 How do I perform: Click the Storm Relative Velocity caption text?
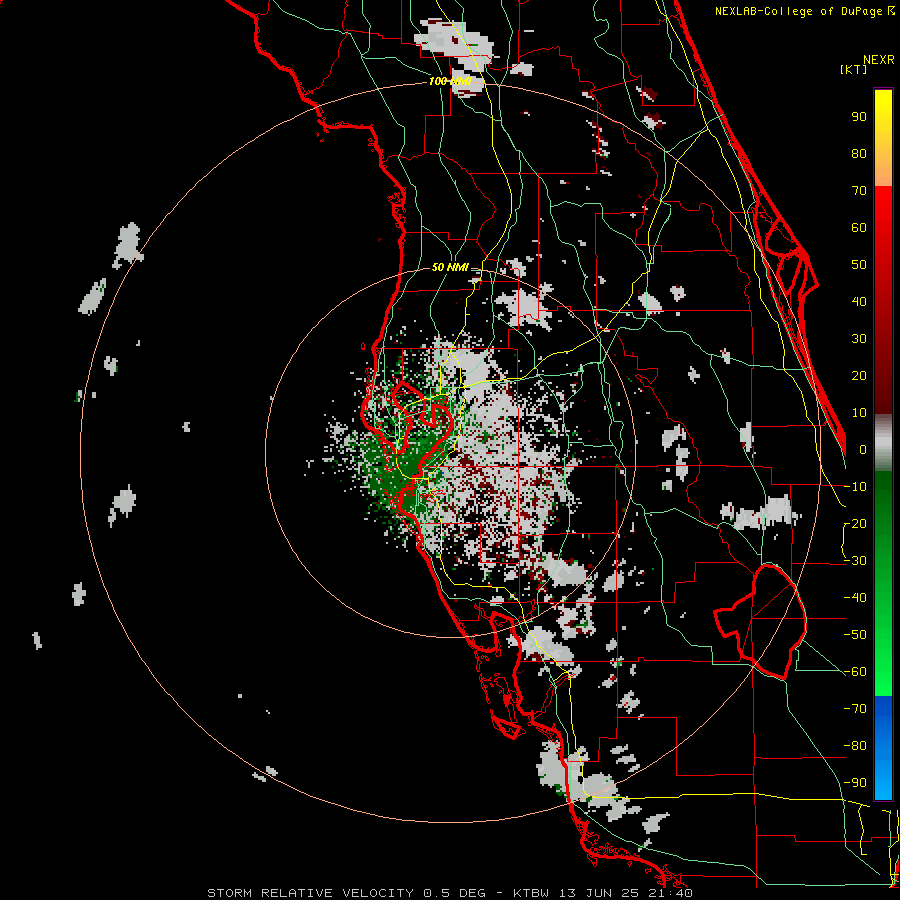tap(450, 893)
